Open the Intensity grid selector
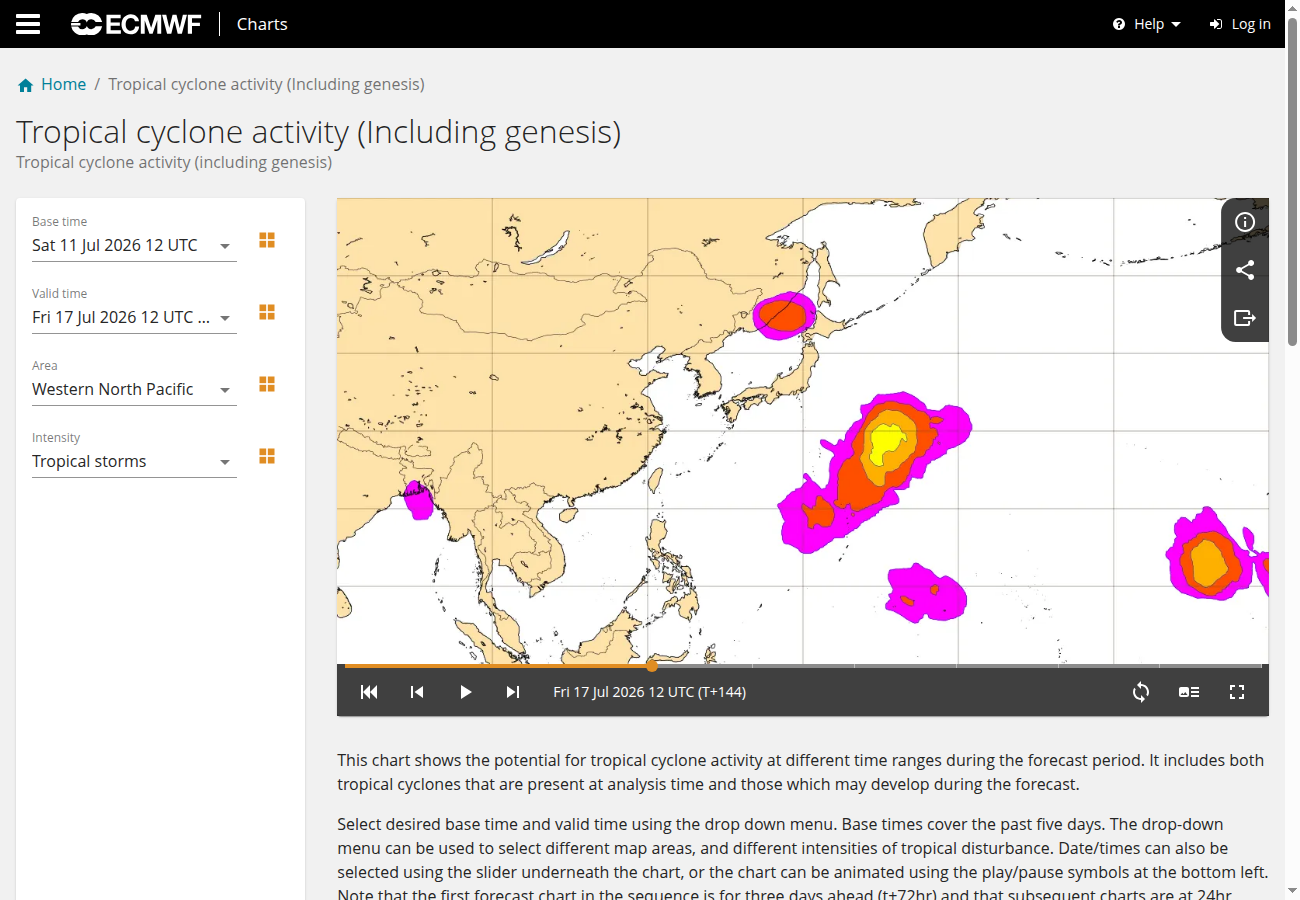This screenshot has width=1300, height=900. [267, 456]
